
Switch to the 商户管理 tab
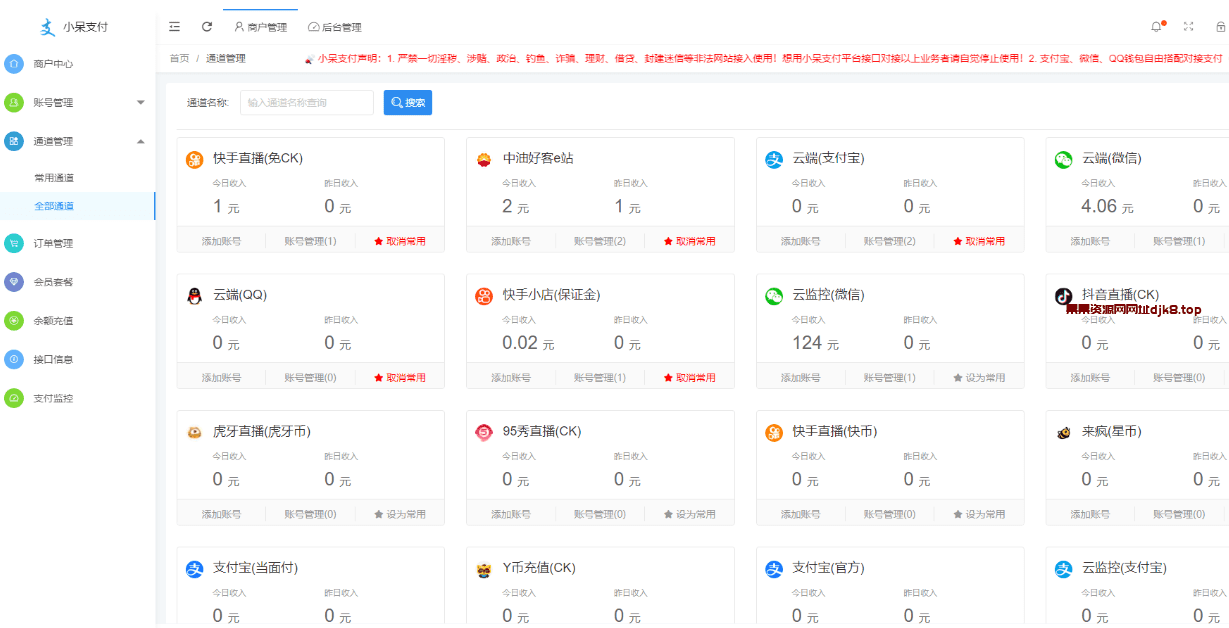point(264,27)
